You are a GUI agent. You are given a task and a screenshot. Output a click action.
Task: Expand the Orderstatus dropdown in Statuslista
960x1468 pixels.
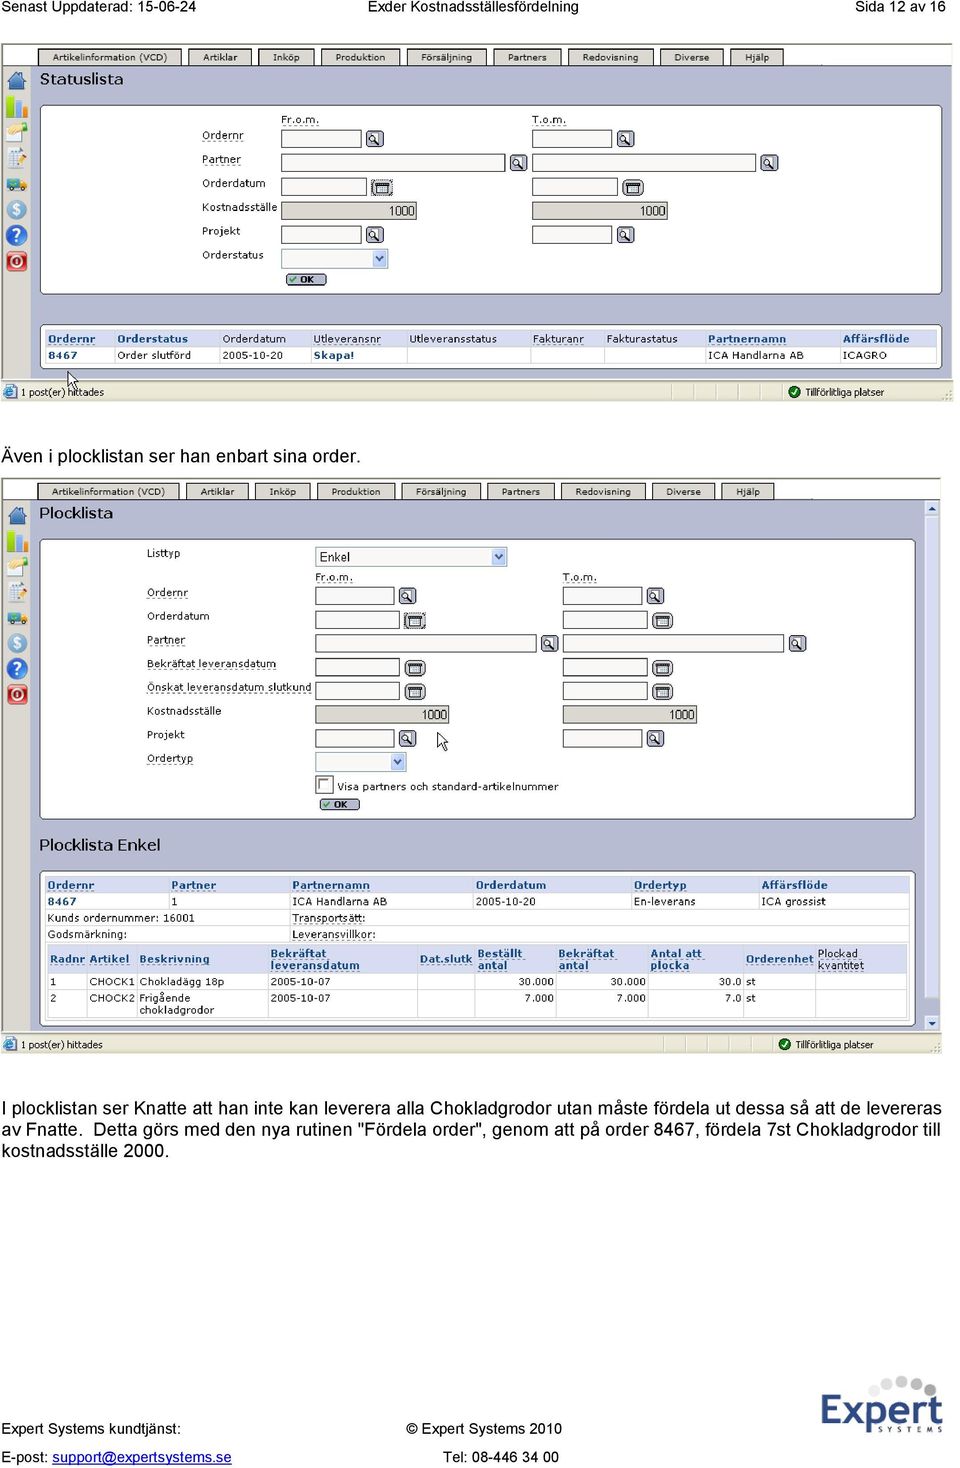tap(379, 259)
